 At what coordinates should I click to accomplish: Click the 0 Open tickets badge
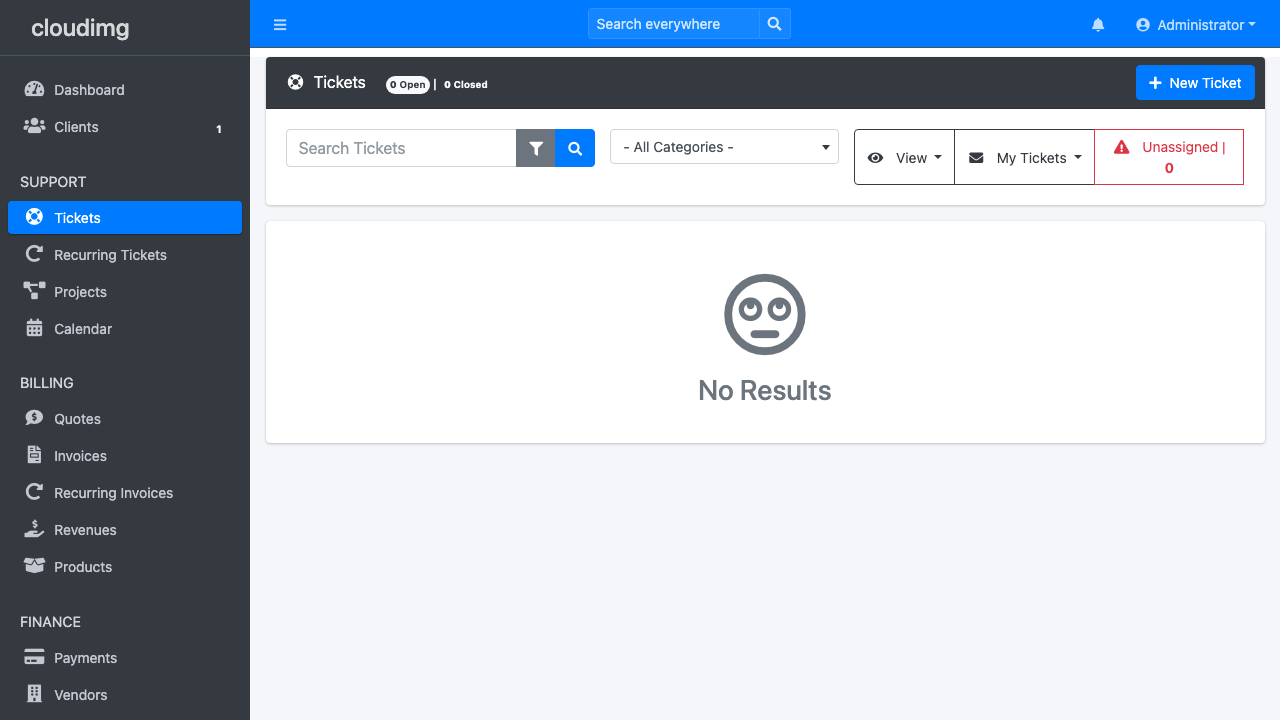tap(407, 85)
